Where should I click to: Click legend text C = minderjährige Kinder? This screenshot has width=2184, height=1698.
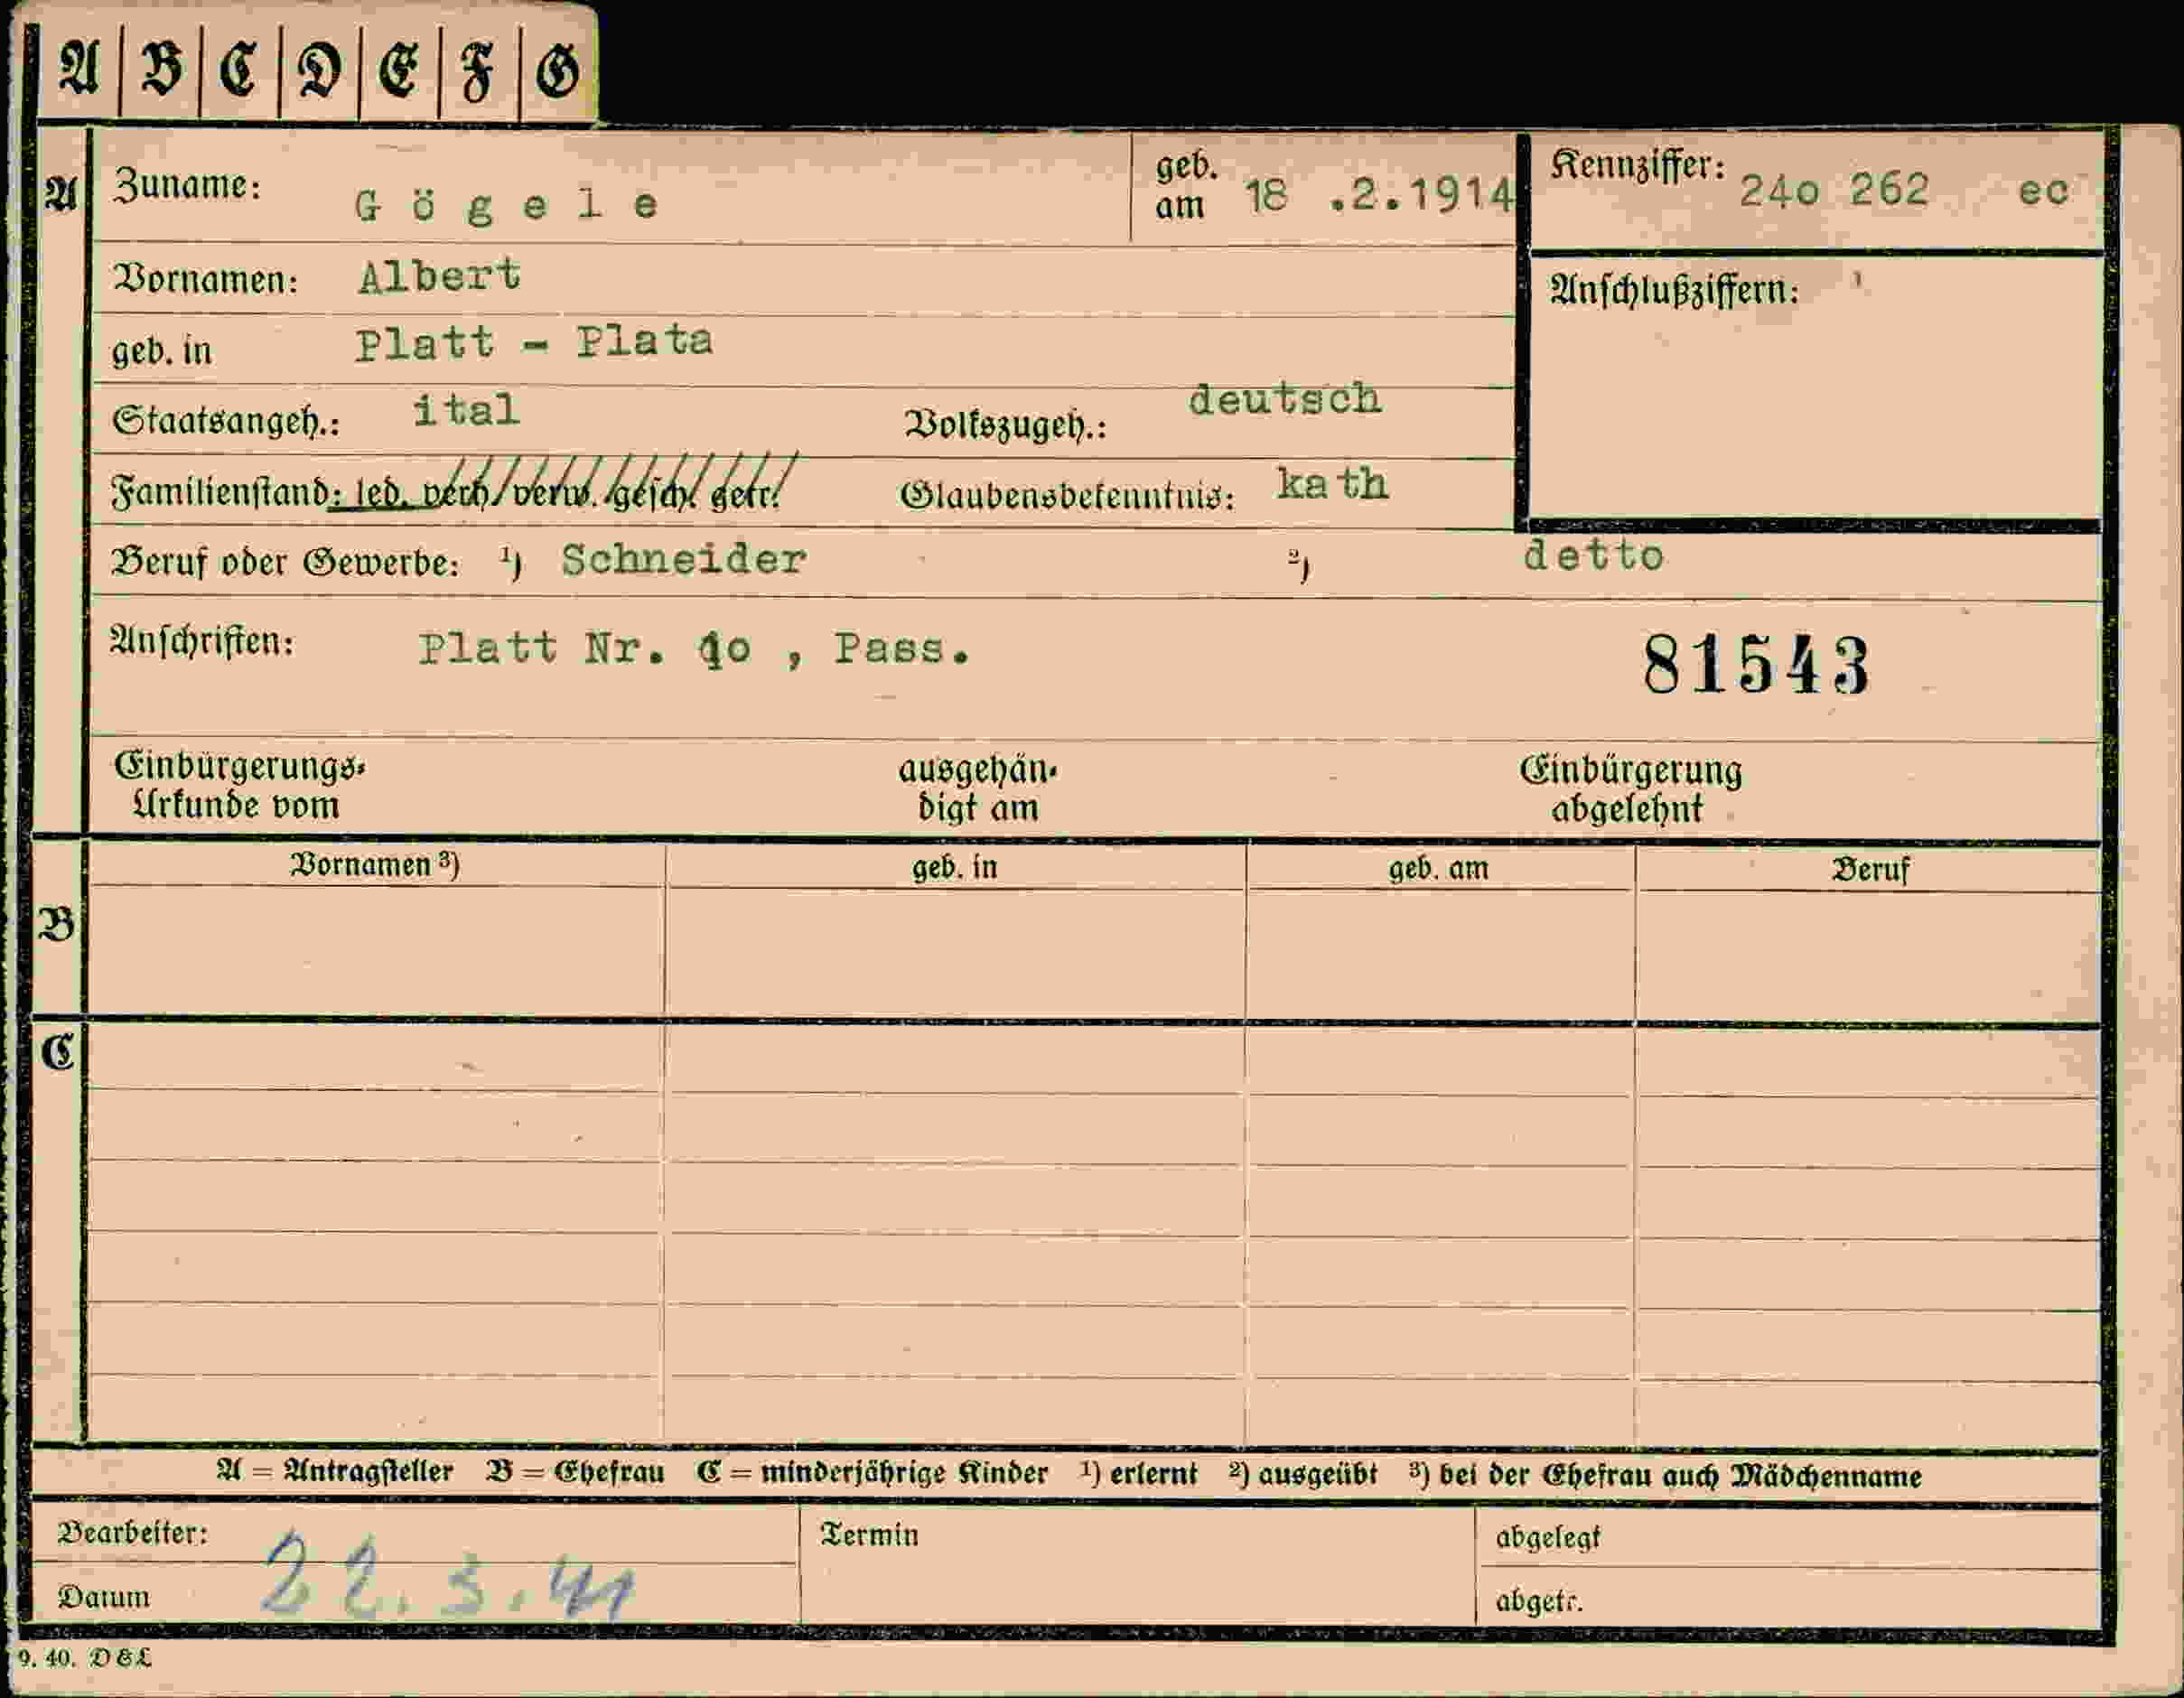pyautogui.click(x=872, y=1474)
